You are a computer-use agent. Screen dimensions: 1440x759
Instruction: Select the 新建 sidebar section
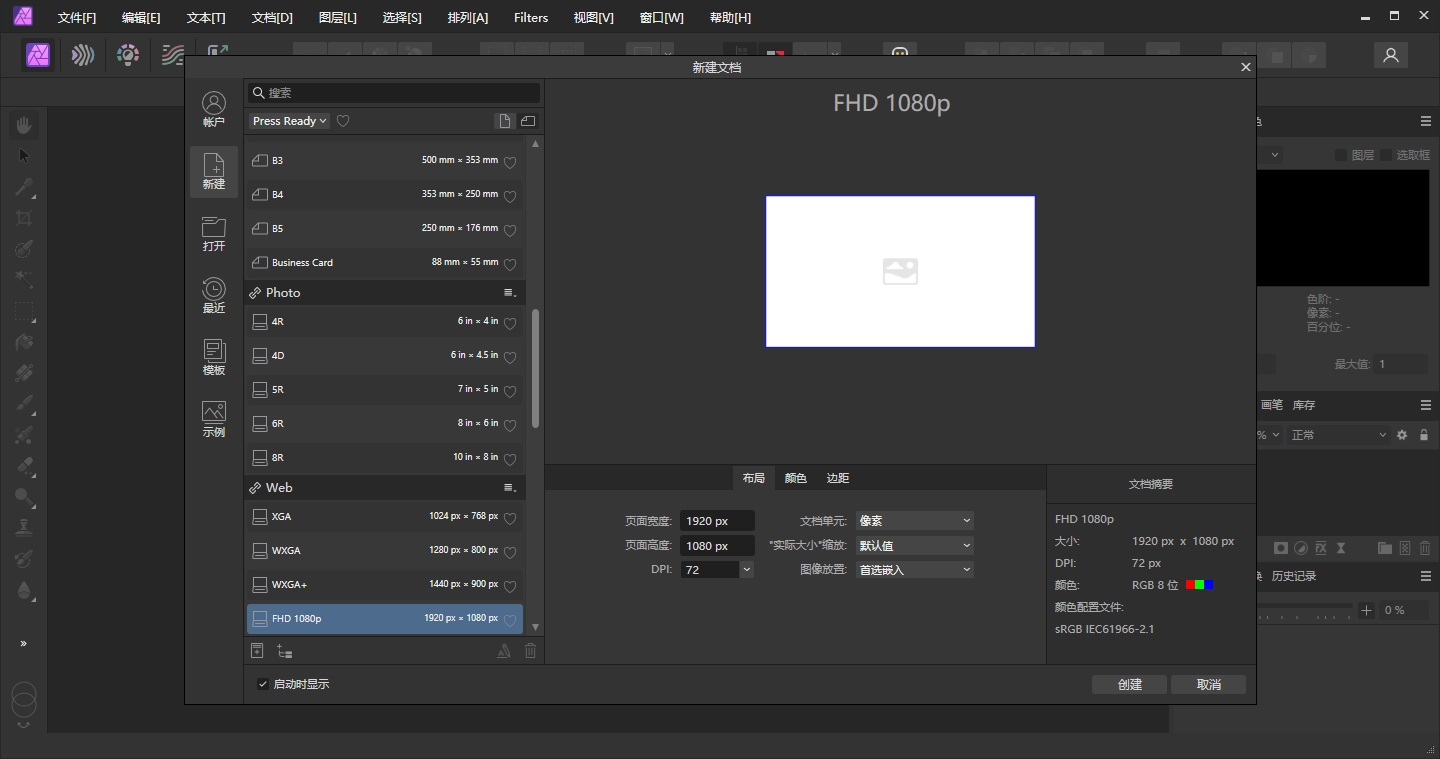(214, 171)
